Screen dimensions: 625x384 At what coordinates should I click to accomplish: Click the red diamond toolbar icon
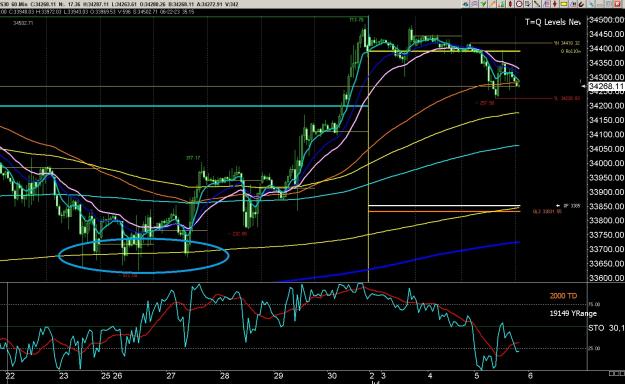pos(511,4)
